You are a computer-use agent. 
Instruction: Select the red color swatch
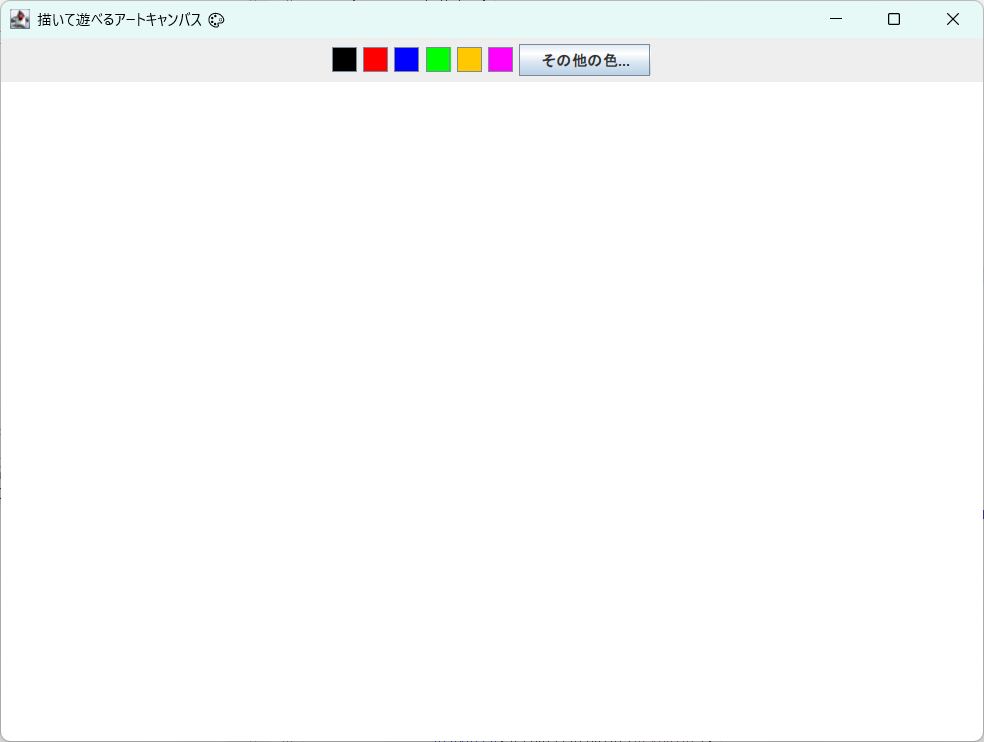pos(375,60)
